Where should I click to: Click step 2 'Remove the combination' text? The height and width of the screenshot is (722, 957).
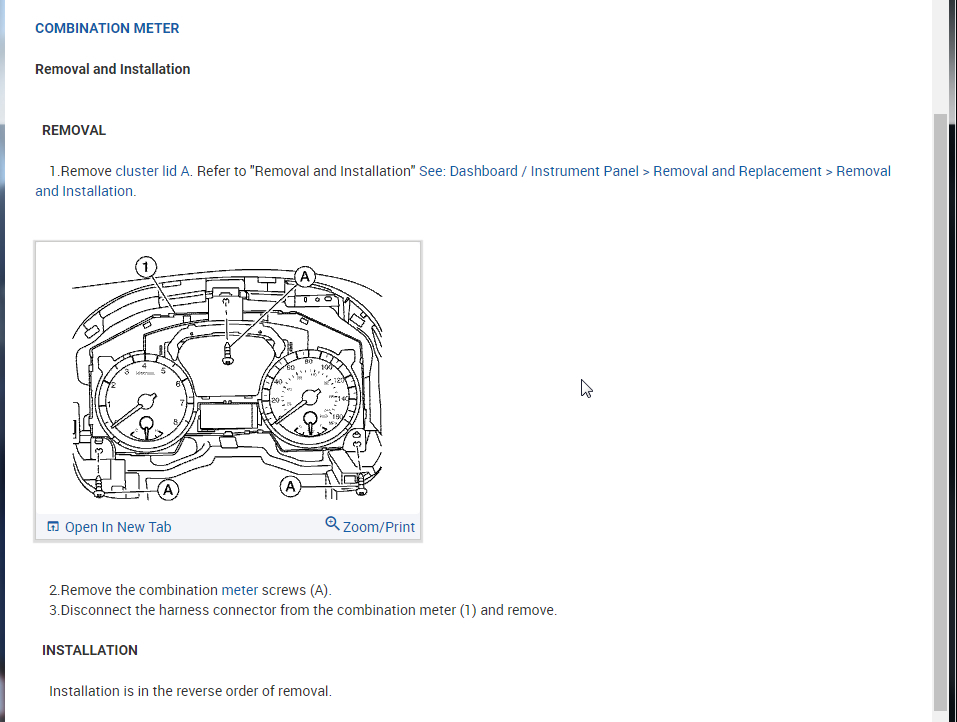point(190,590)
